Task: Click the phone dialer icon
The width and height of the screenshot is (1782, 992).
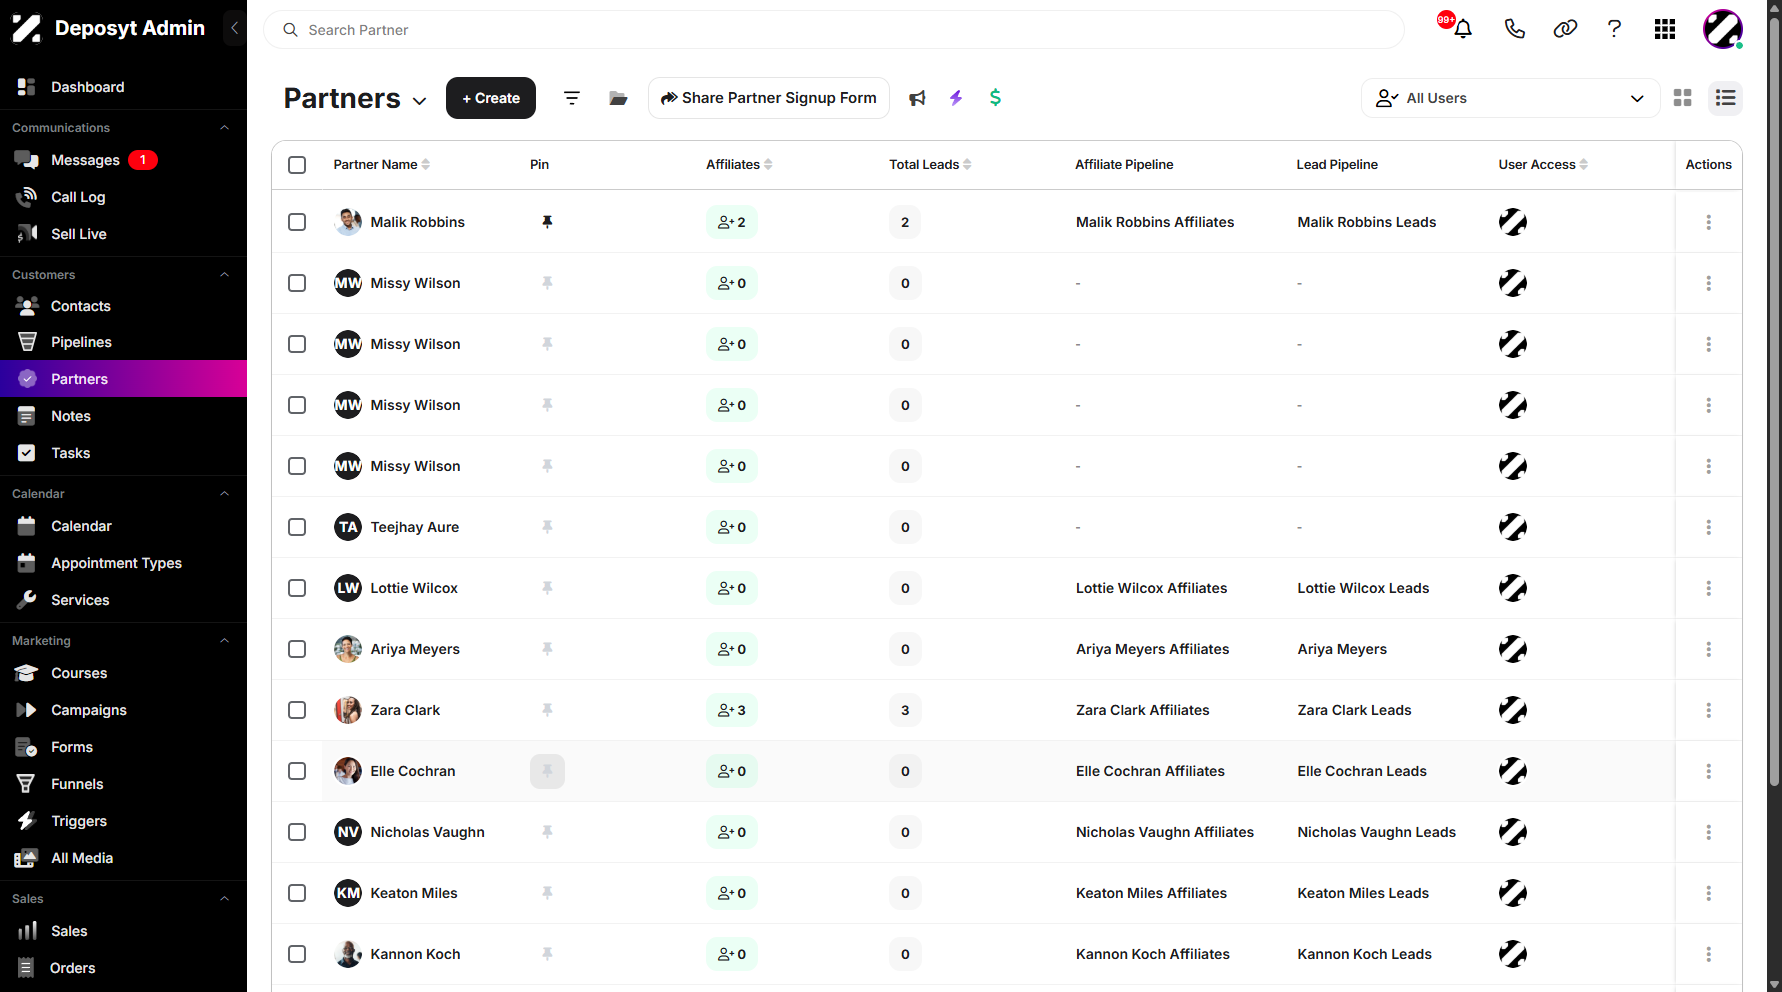Action: tap(1514, 29)
